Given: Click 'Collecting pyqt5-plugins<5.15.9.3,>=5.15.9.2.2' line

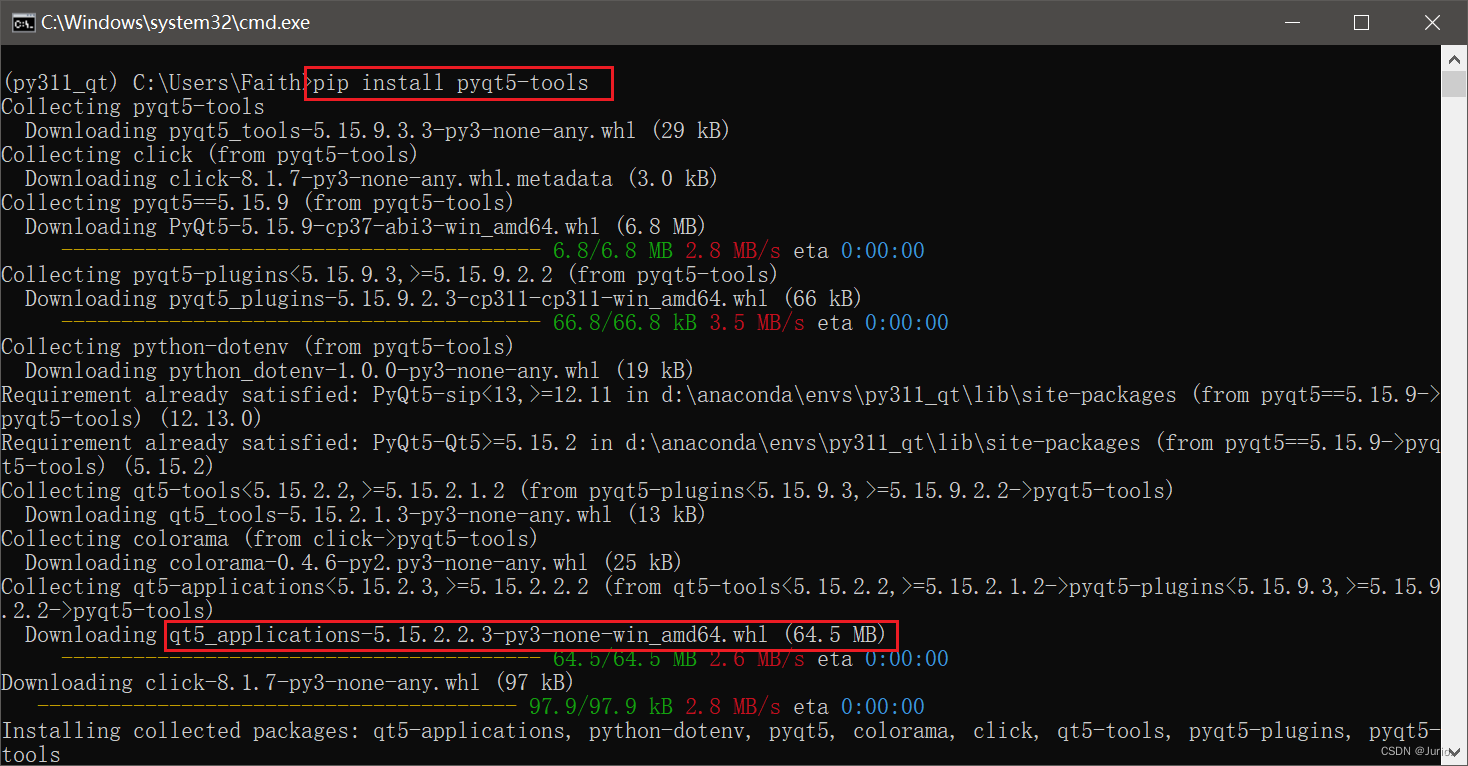Looking at the screenshot, I should coord(390,275).
